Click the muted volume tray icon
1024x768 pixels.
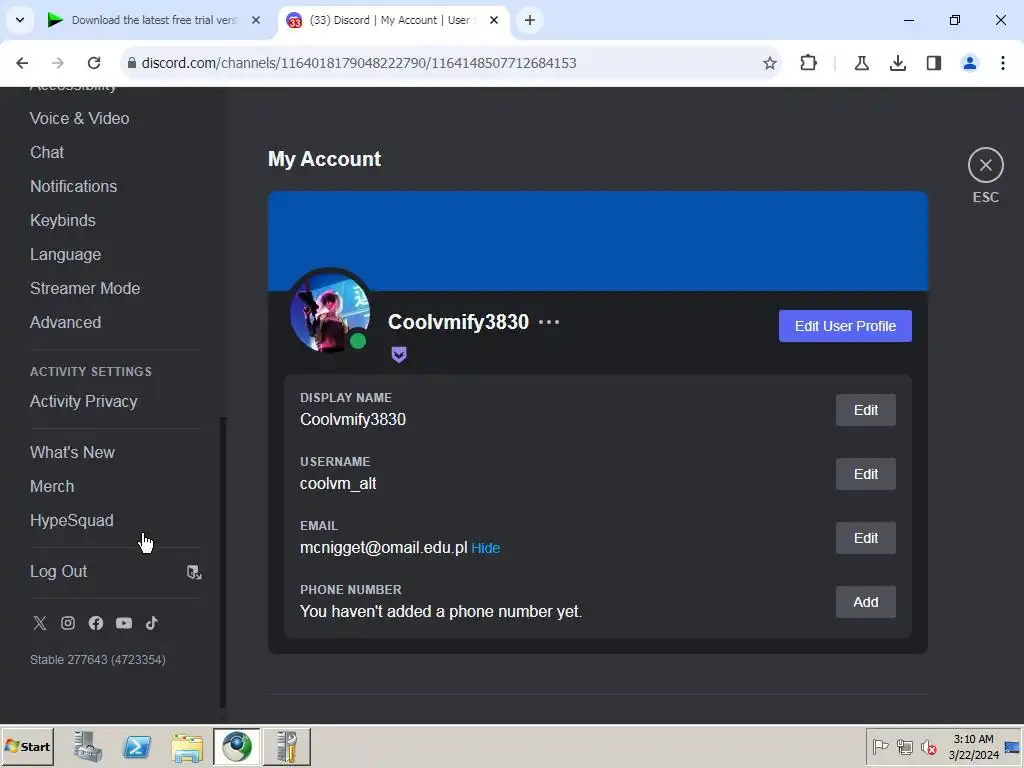click(x=928, y=746)
